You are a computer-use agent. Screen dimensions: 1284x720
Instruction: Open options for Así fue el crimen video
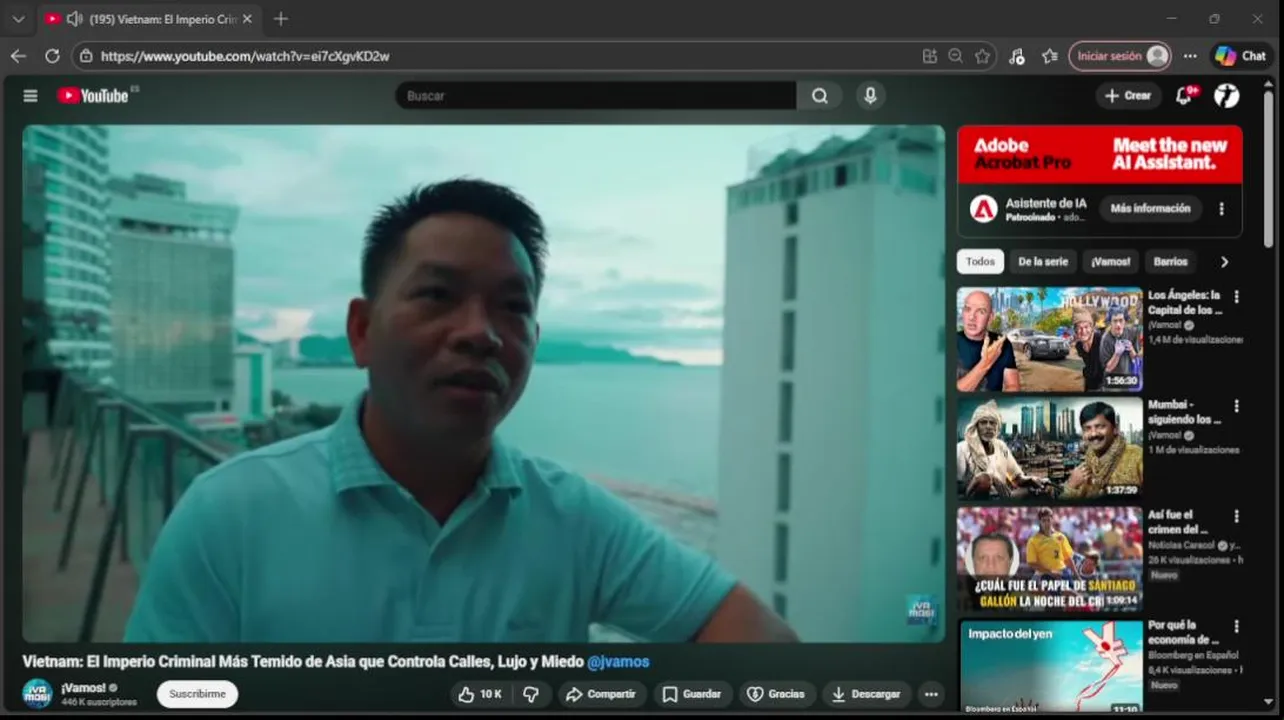click(x=1237, y=517)
